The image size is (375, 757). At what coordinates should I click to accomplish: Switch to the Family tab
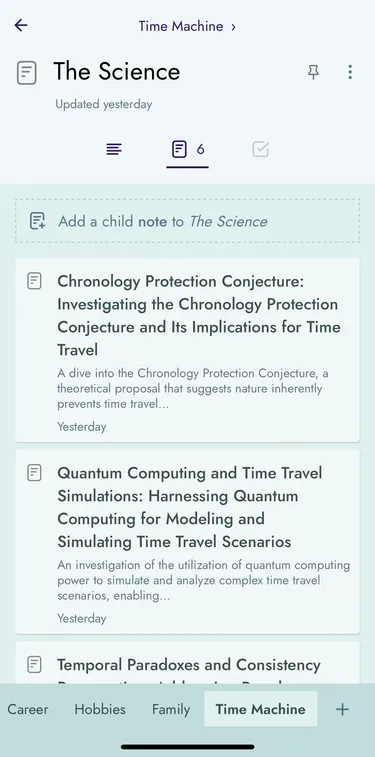(171, 709)
